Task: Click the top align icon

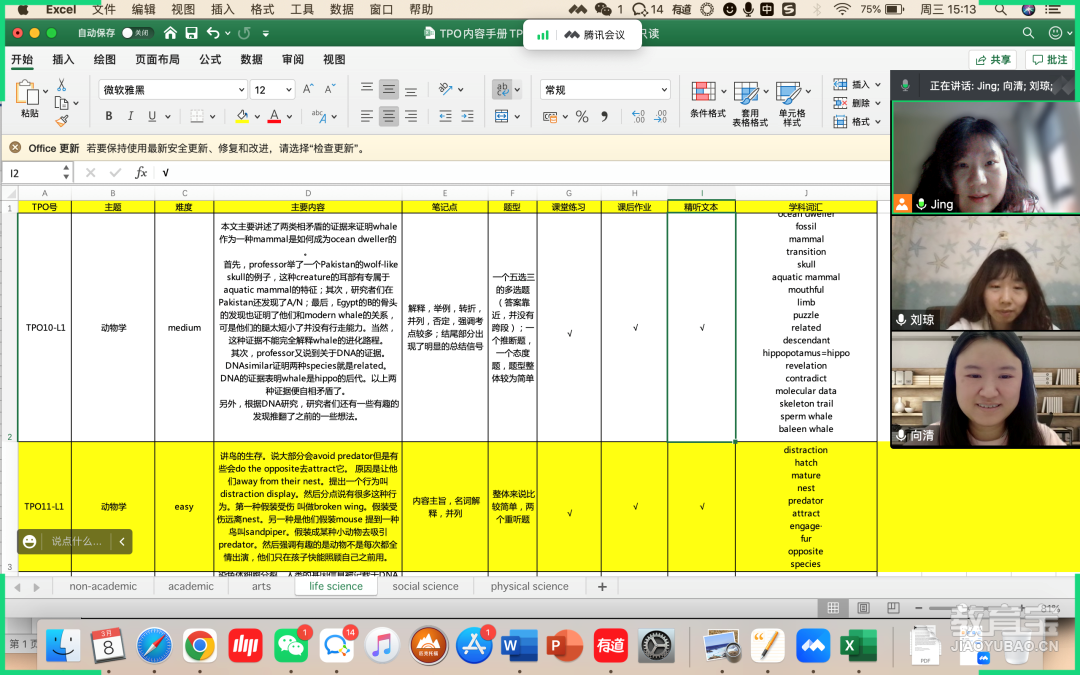Action: [367, 89]
